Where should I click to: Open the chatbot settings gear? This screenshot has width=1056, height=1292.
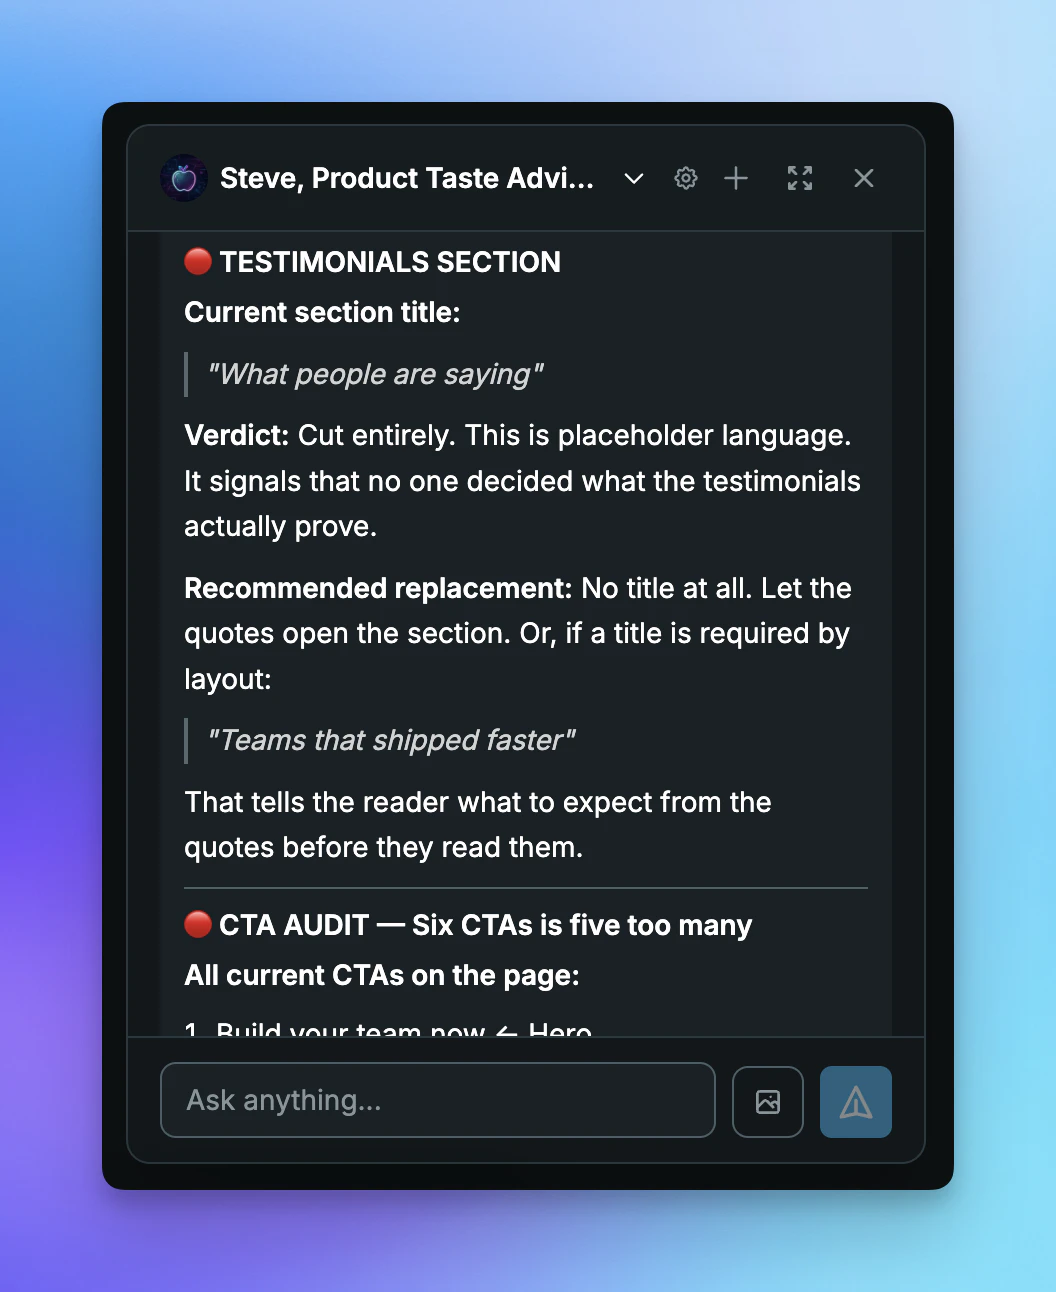click(x=685, y=178)
